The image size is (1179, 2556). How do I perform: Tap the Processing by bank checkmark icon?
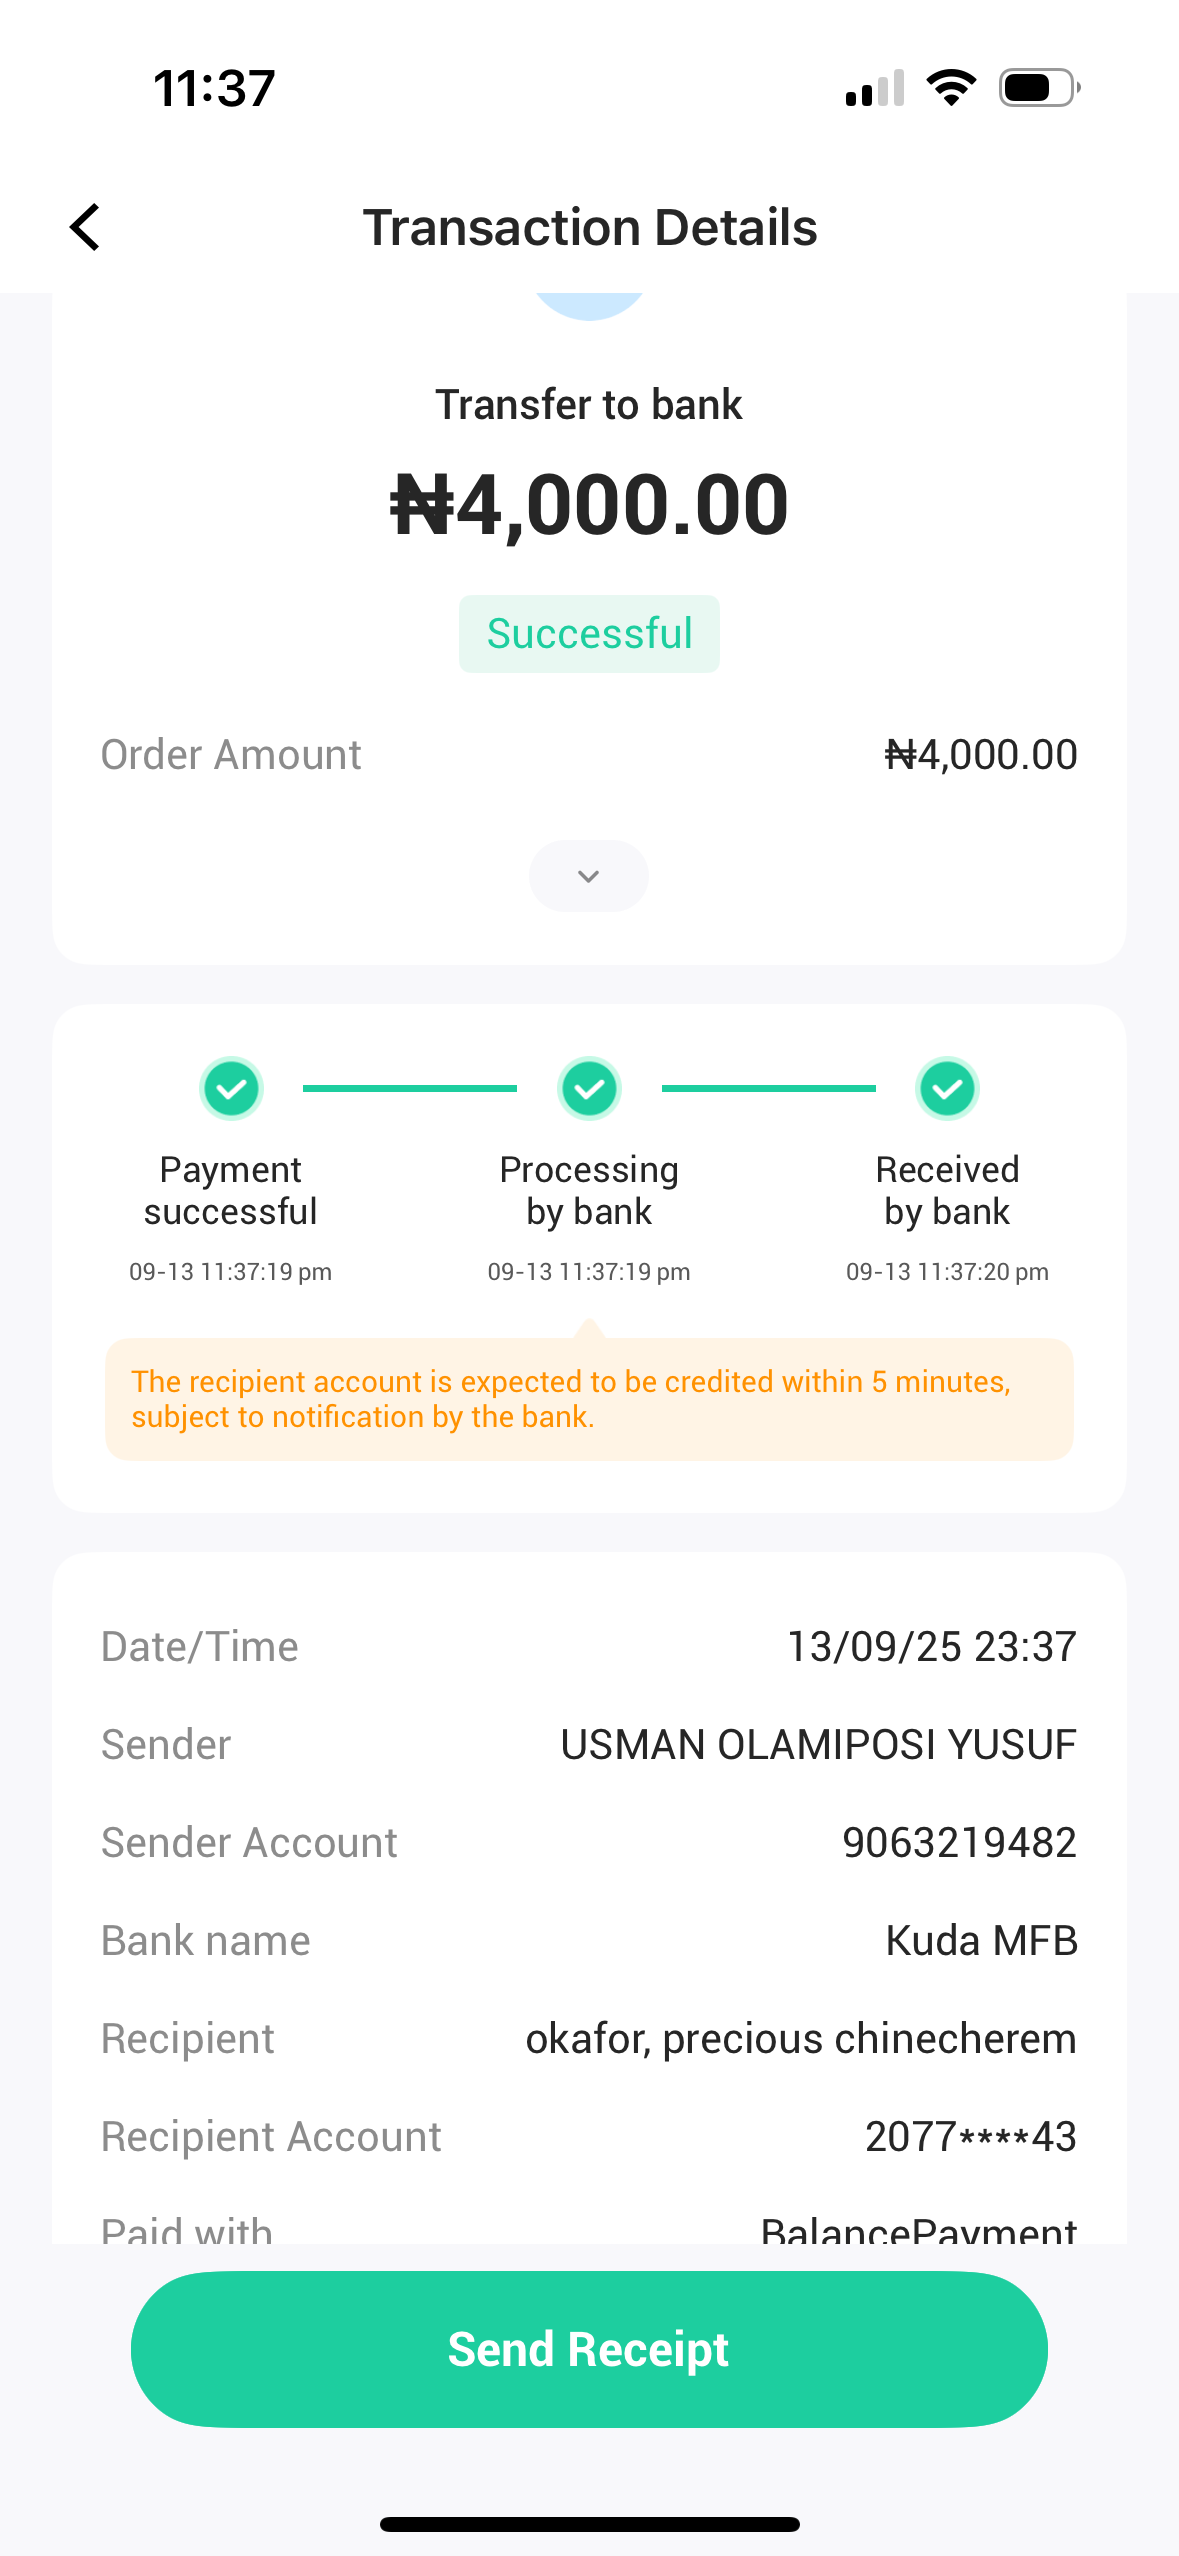pyautogui.click(x=589, y=1088)
